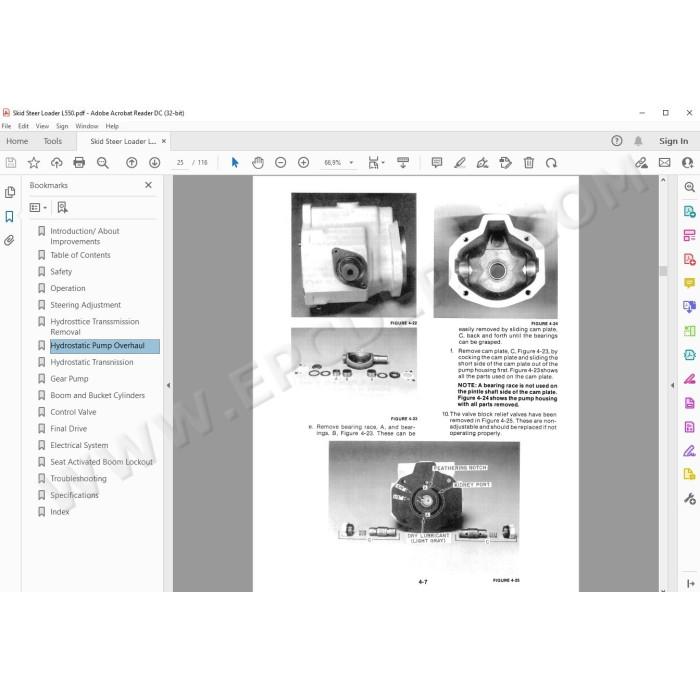Image resolution: width=700 pixels, height=700 pixels.
Task: Close the Bookmarks panel
Action: tap(148, 185)
